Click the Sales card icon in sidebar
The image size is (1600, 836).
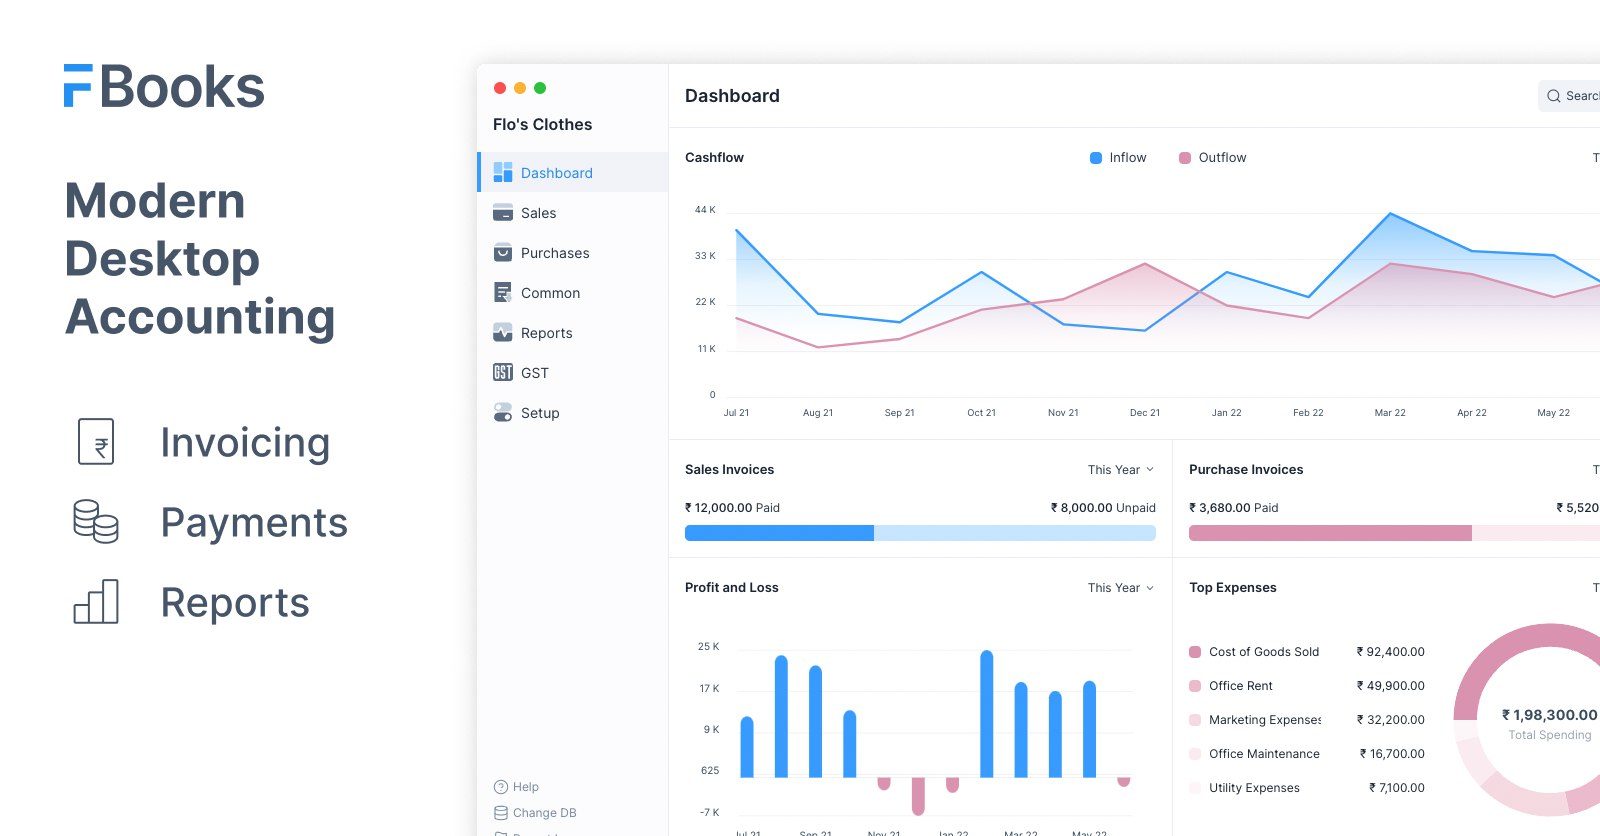point(503,213)
